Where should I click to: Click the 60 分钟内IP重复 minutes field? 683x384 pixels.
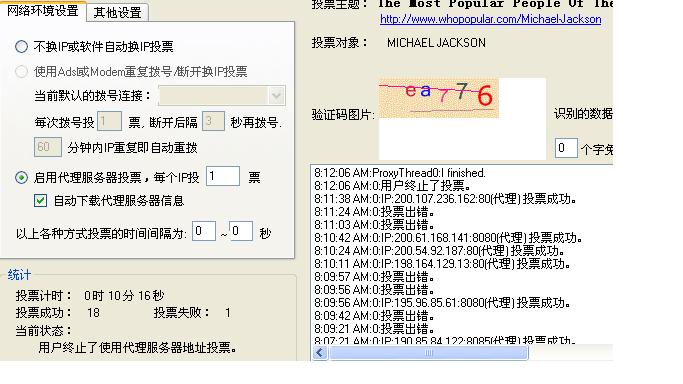tap(48, 147)
